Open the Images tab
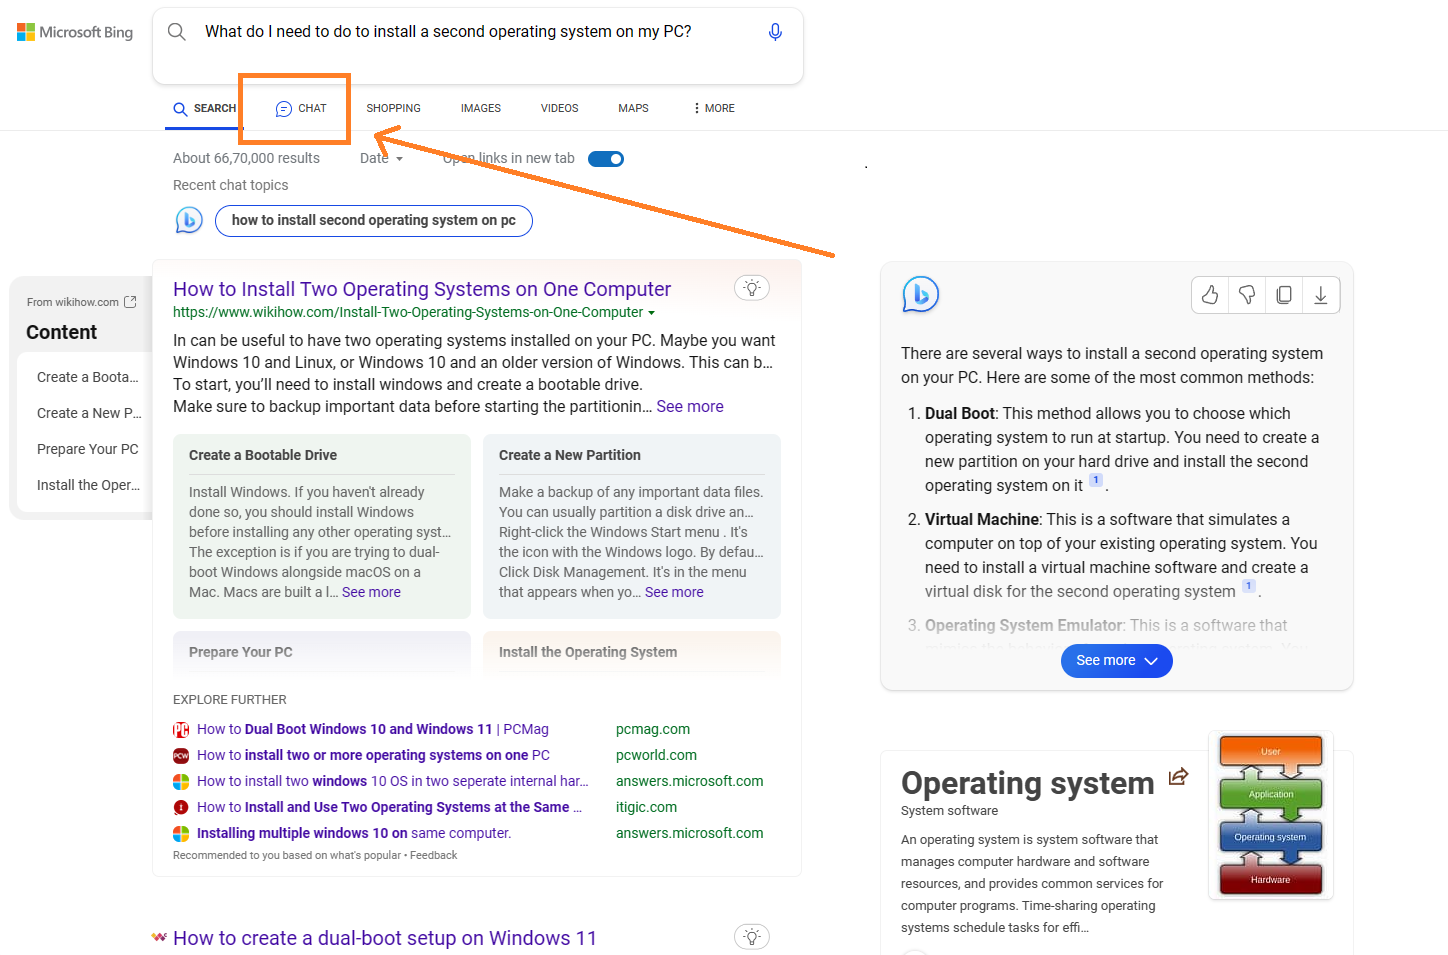The image size is (1448, 955). click(x=481, y=108)
